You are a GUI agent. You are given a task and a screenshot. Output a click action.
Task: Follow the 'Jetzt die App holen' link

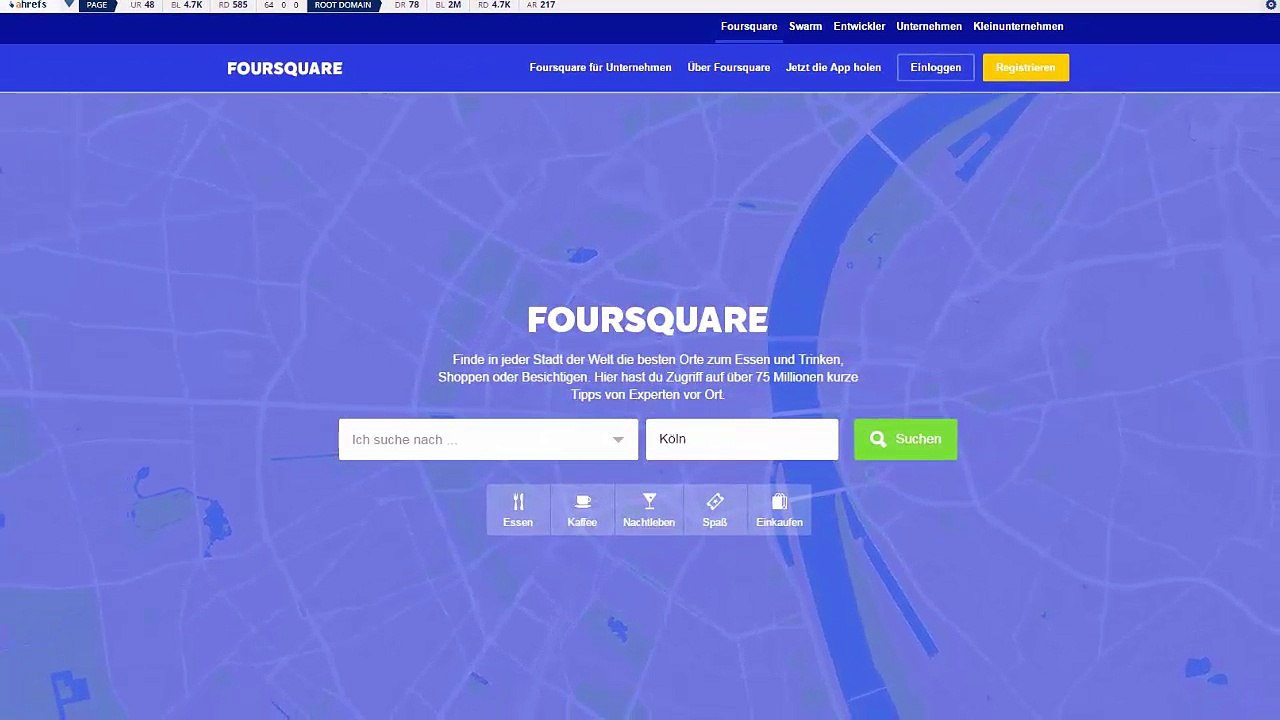pos(833,68)
